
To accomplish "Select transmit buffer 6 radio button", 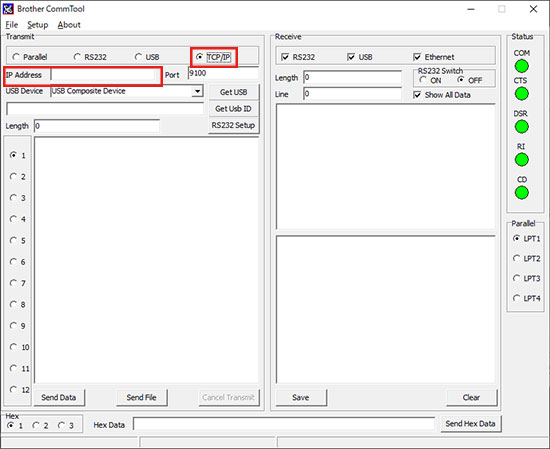I will pyautogui.click(x=13, y=262).
